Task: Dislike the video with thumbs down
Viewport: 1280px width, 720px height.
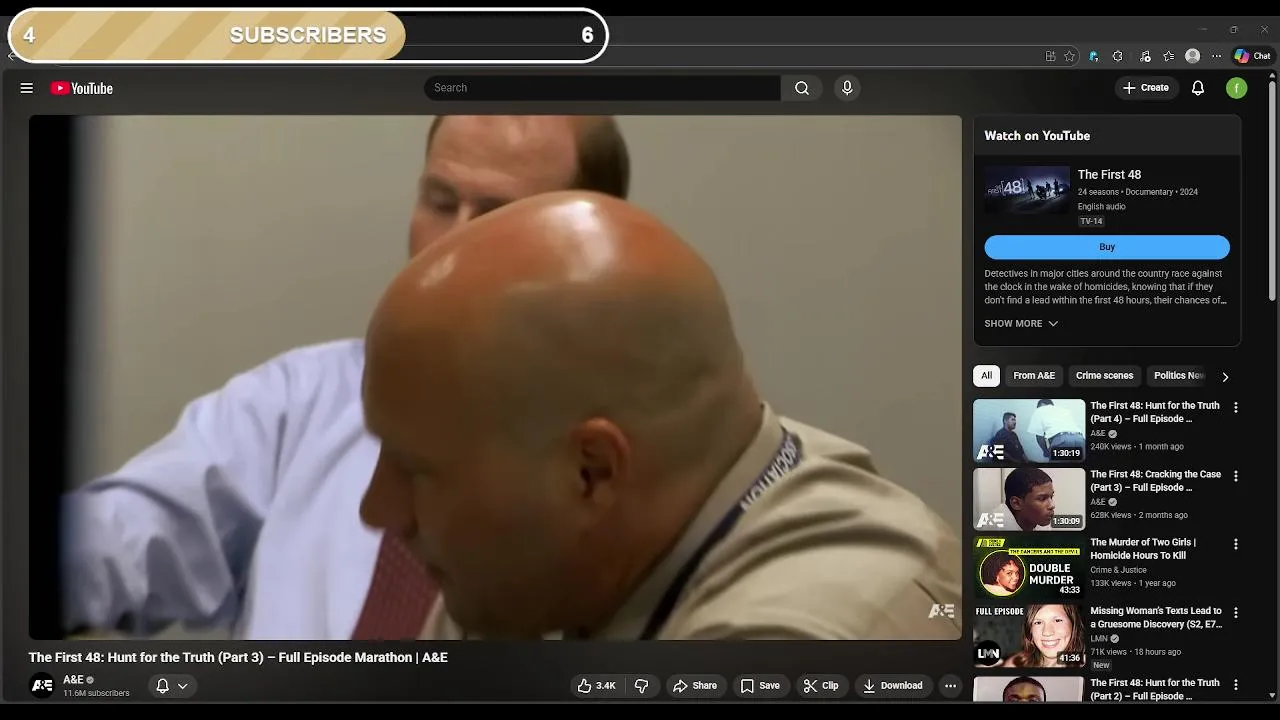Action: (x=642, y=686)
